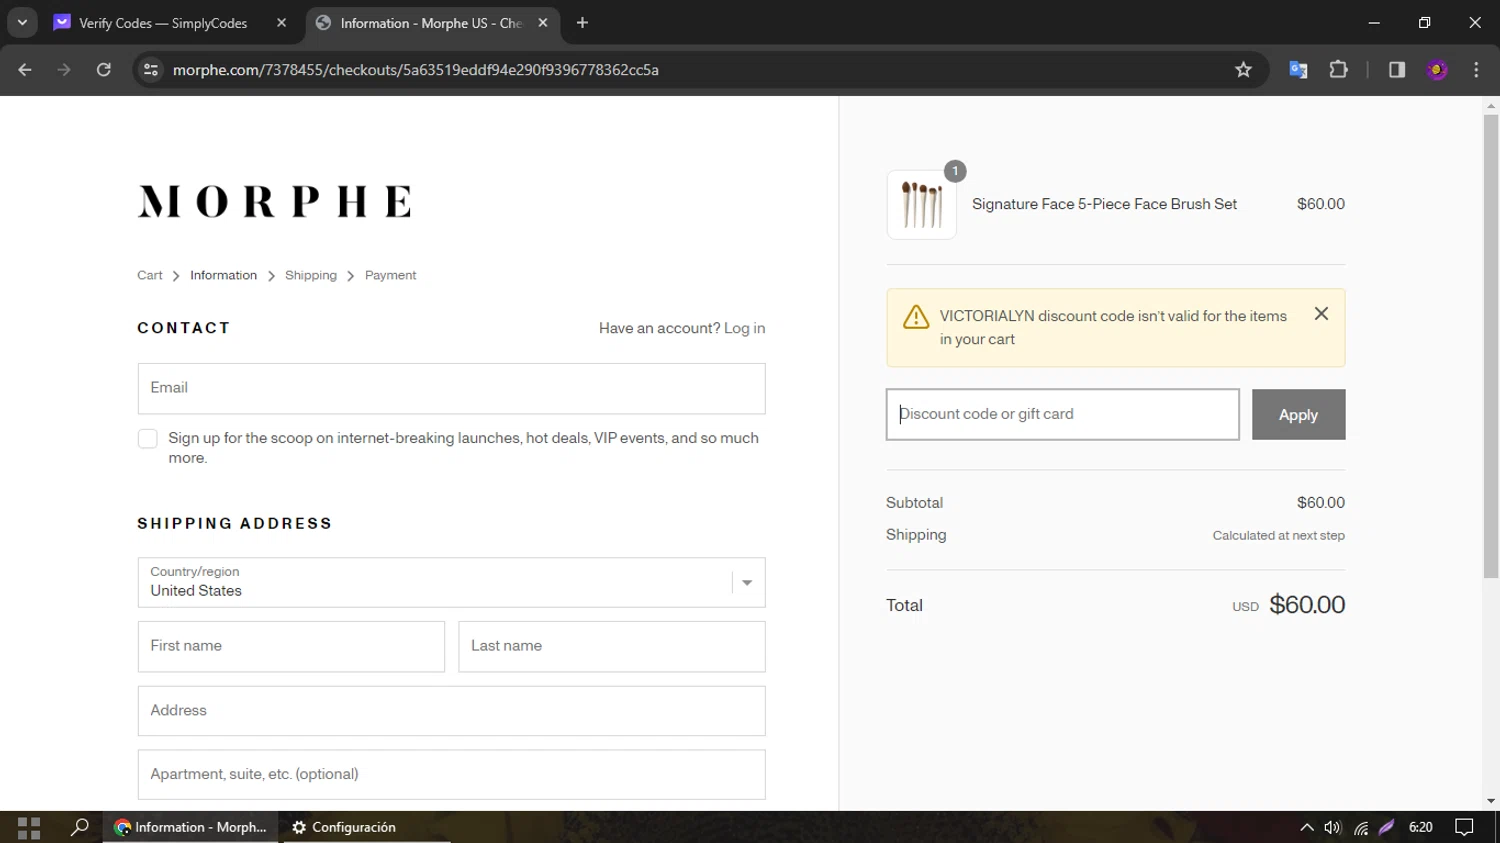Click the taskbar clock 6:20
Screen dimensions: 1500x843
point(1420,827)
